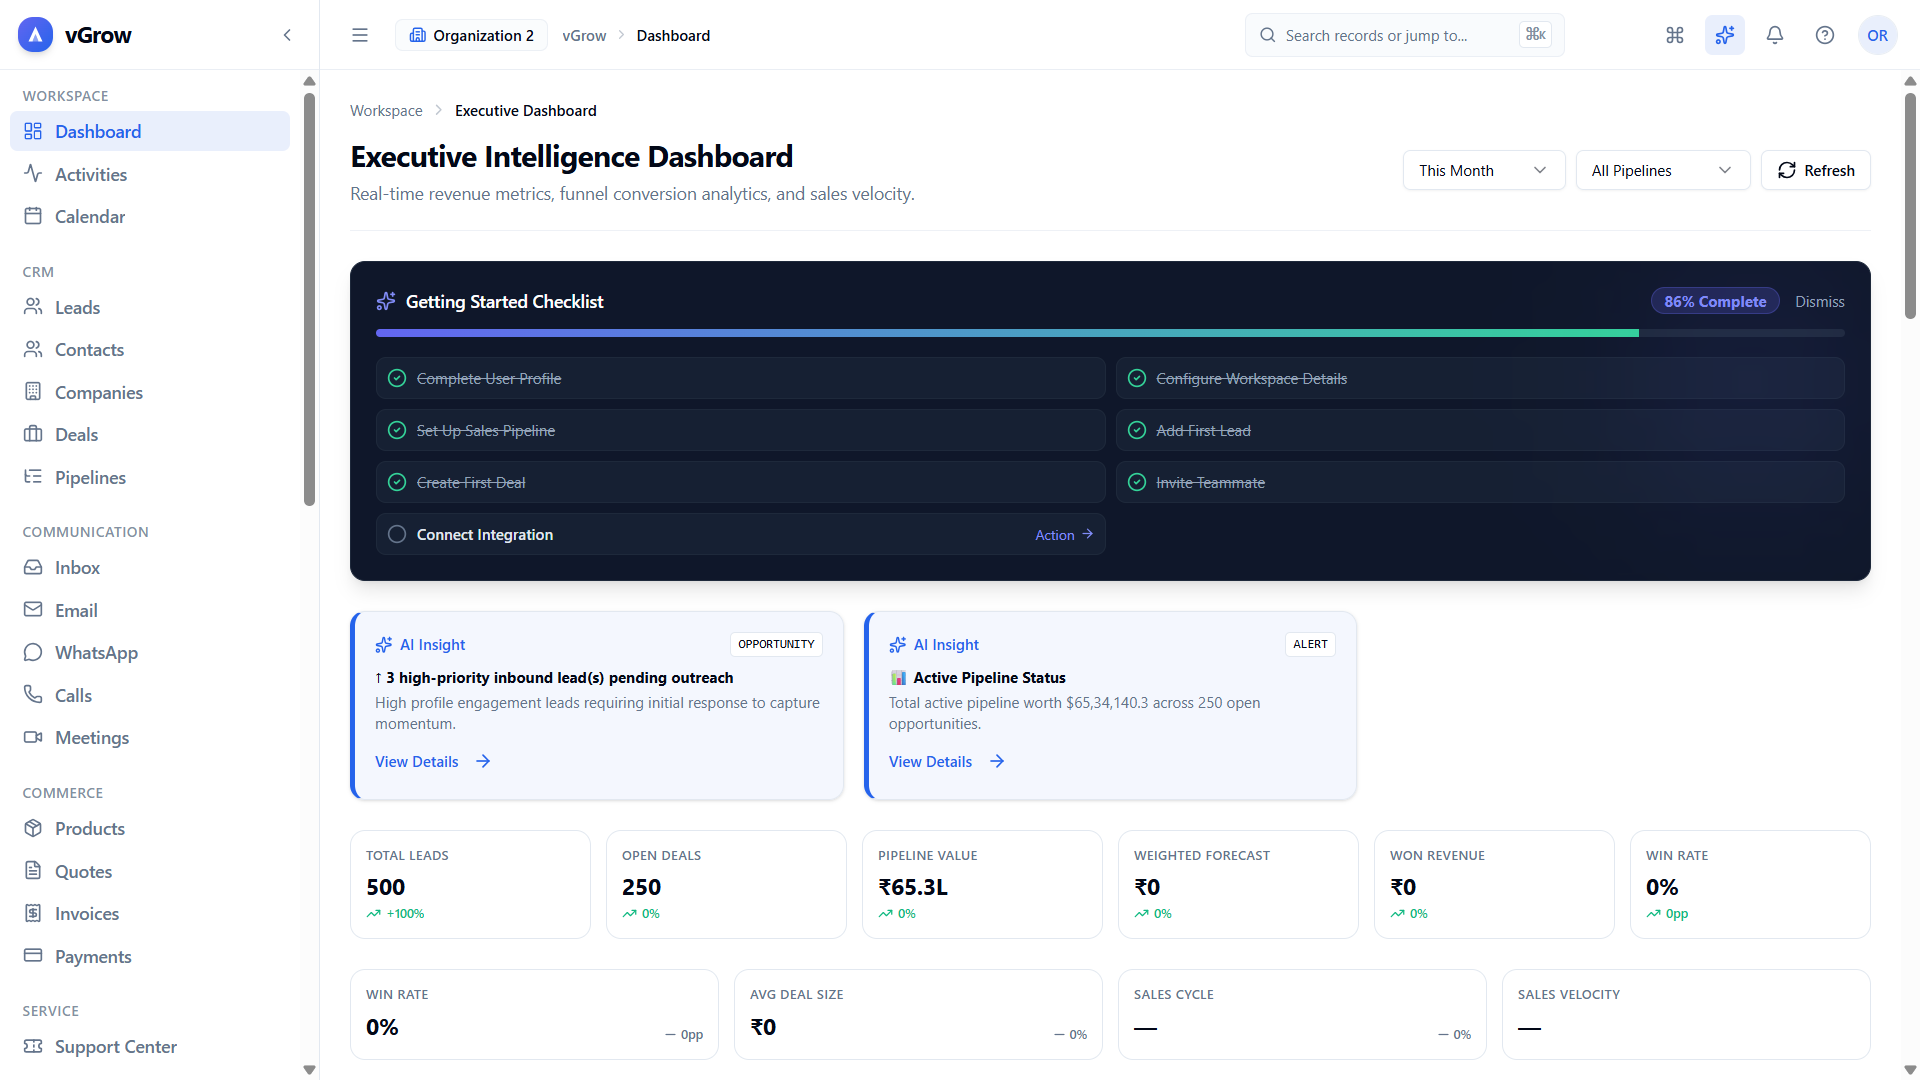Screen dimensions: 1920x1080
Task: Click the OPPORTUNITY tag on AI Insight
Action: click(776, 644)
